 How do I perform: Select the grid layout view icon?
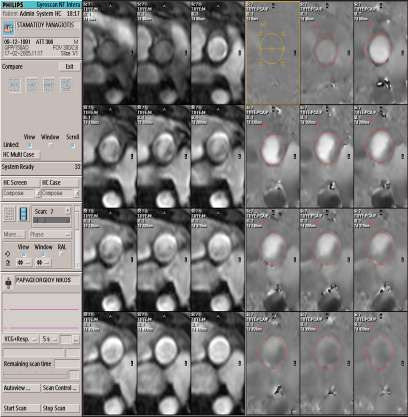coord(9,214)
